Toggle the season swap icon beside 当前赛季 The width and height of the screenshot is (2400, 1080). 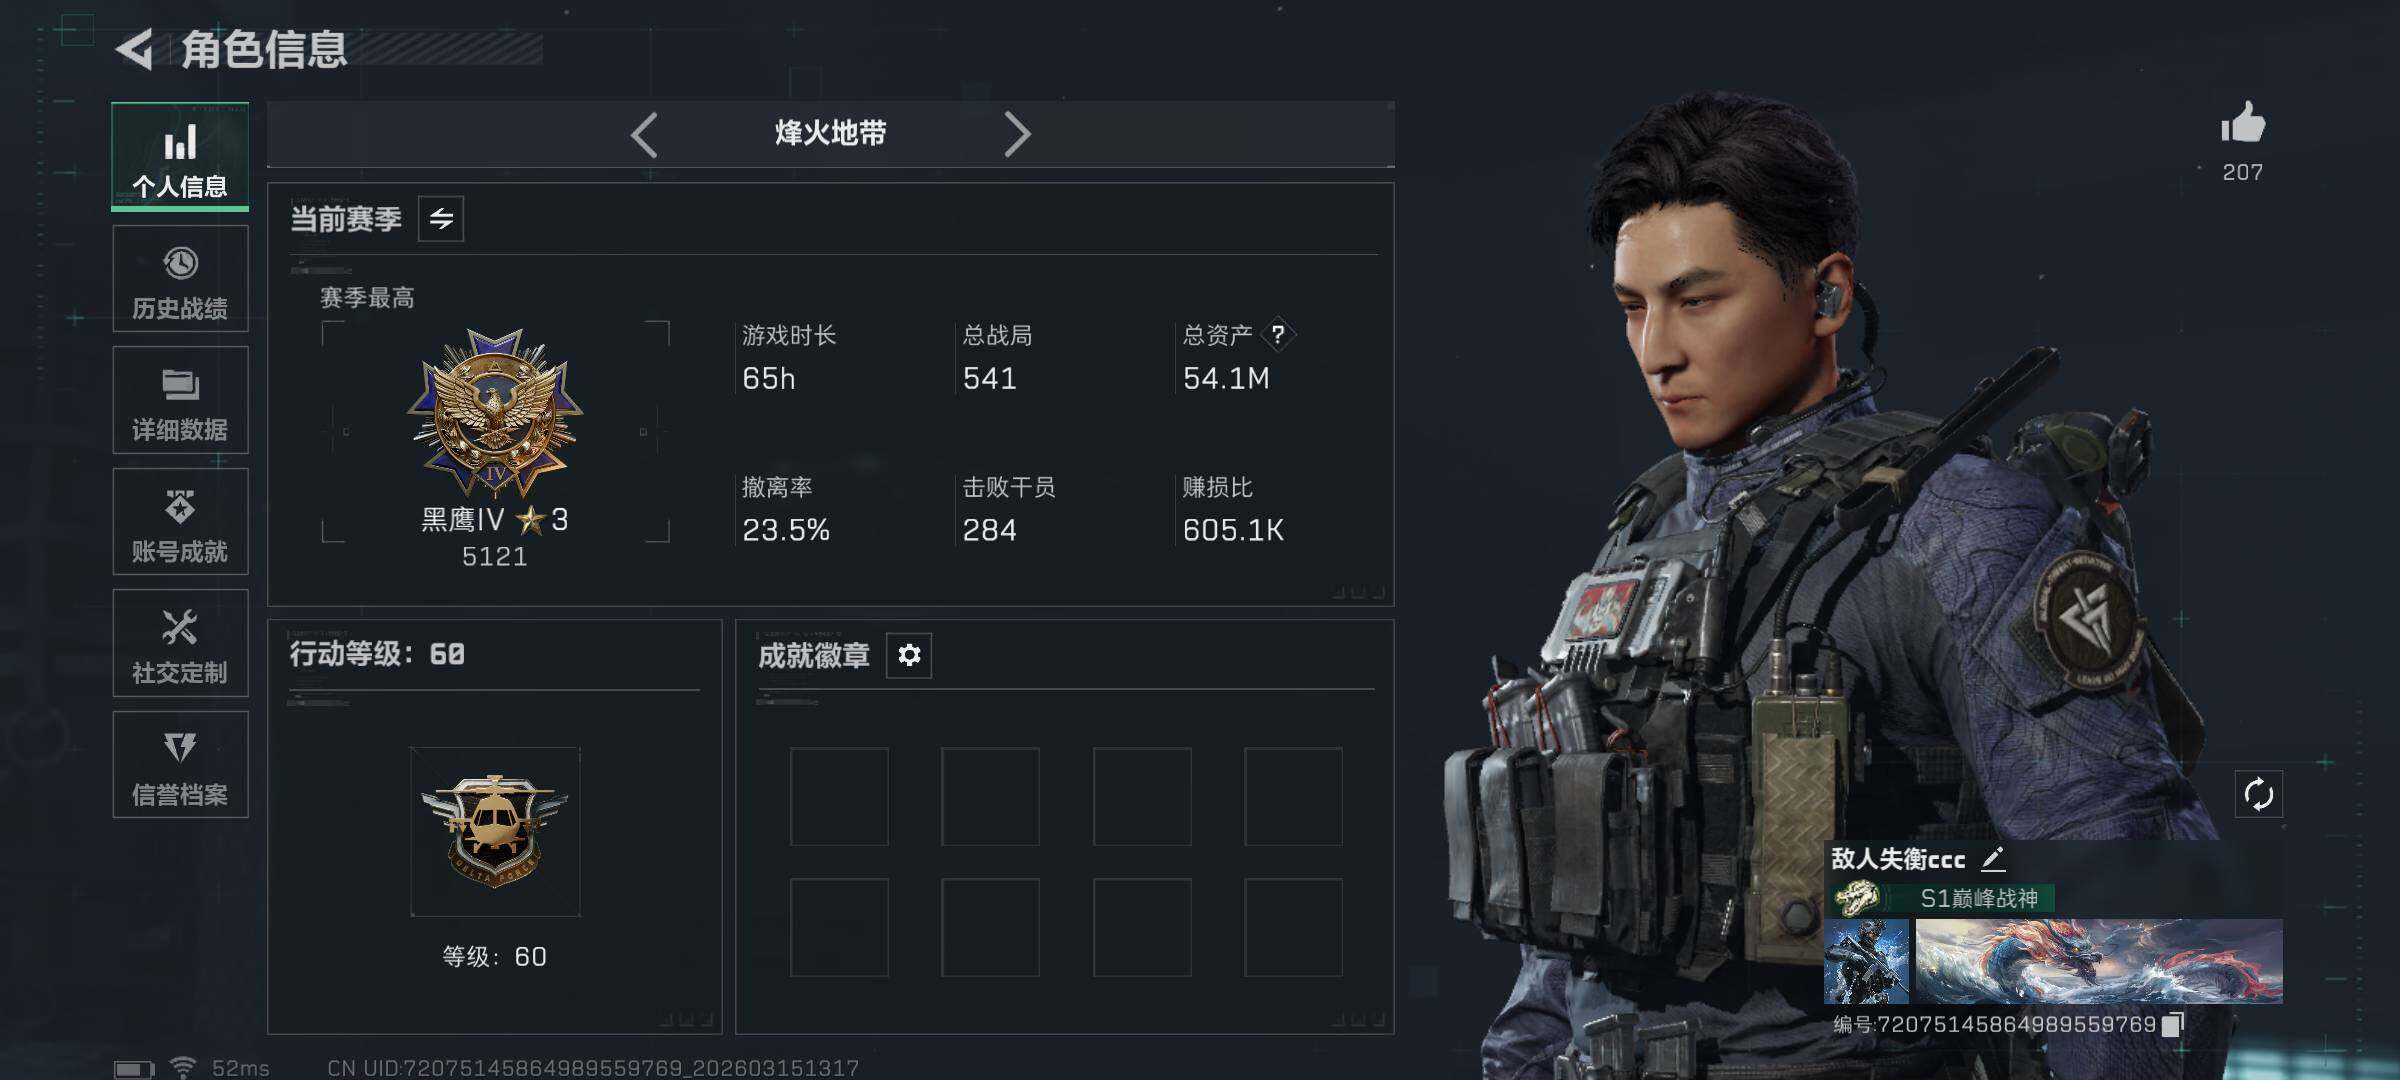tap(441, 219)
